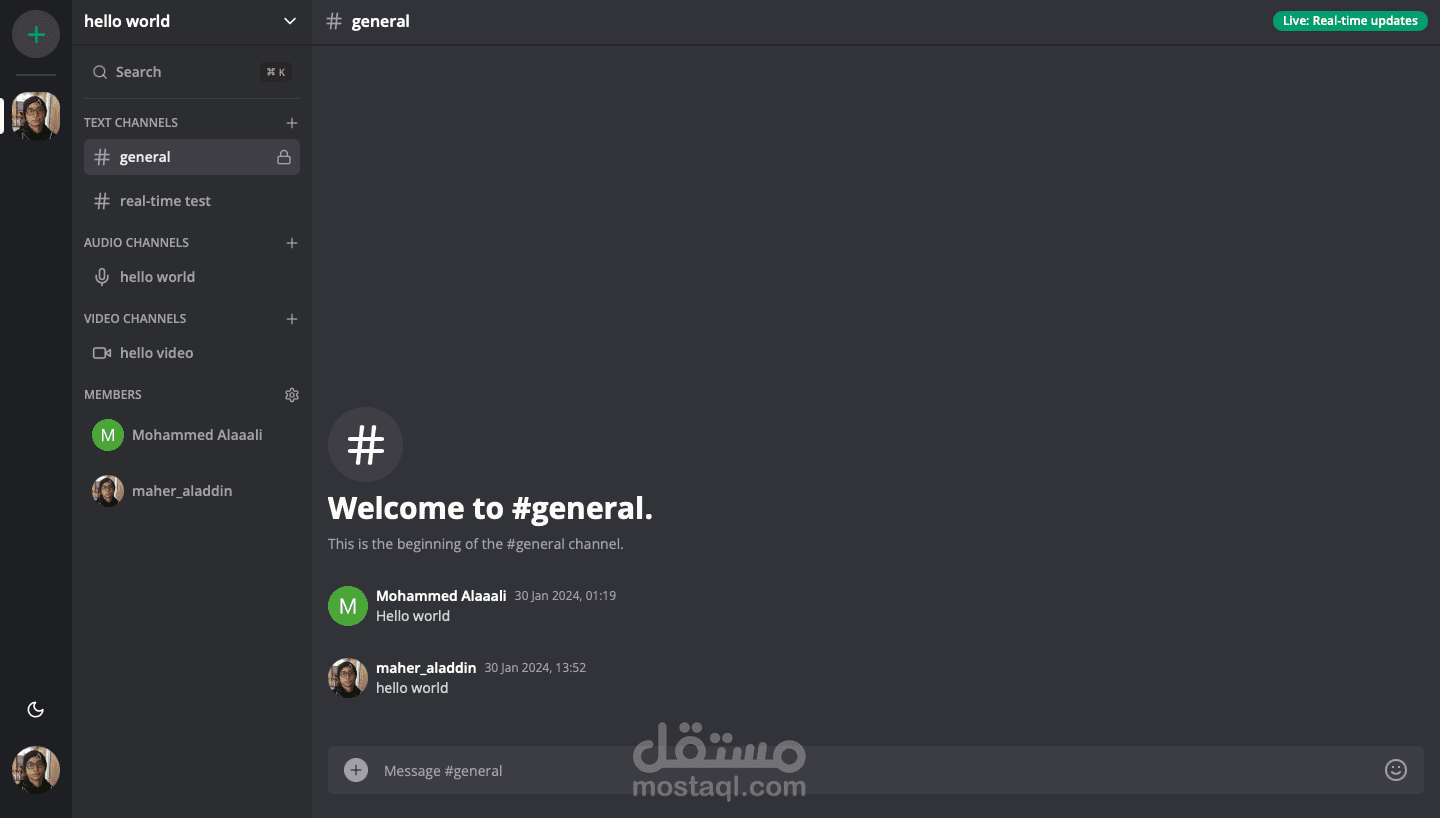Add a new video channel with plus icon

click(292, 319)
